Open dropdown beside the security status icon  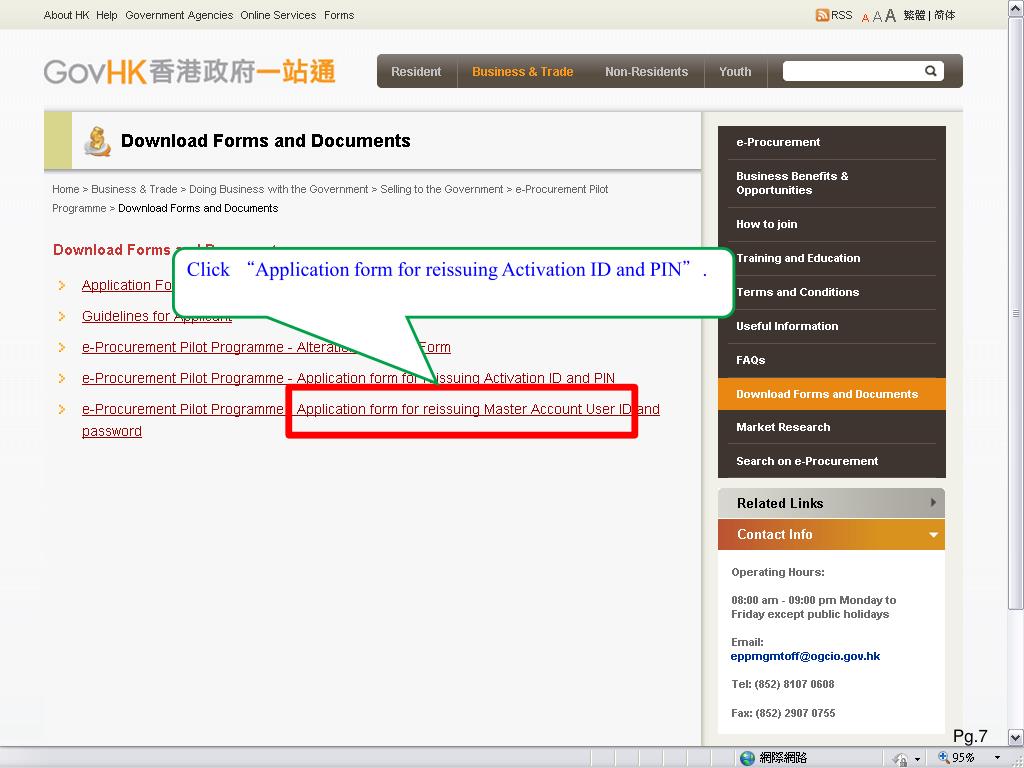tap(918, 759)
